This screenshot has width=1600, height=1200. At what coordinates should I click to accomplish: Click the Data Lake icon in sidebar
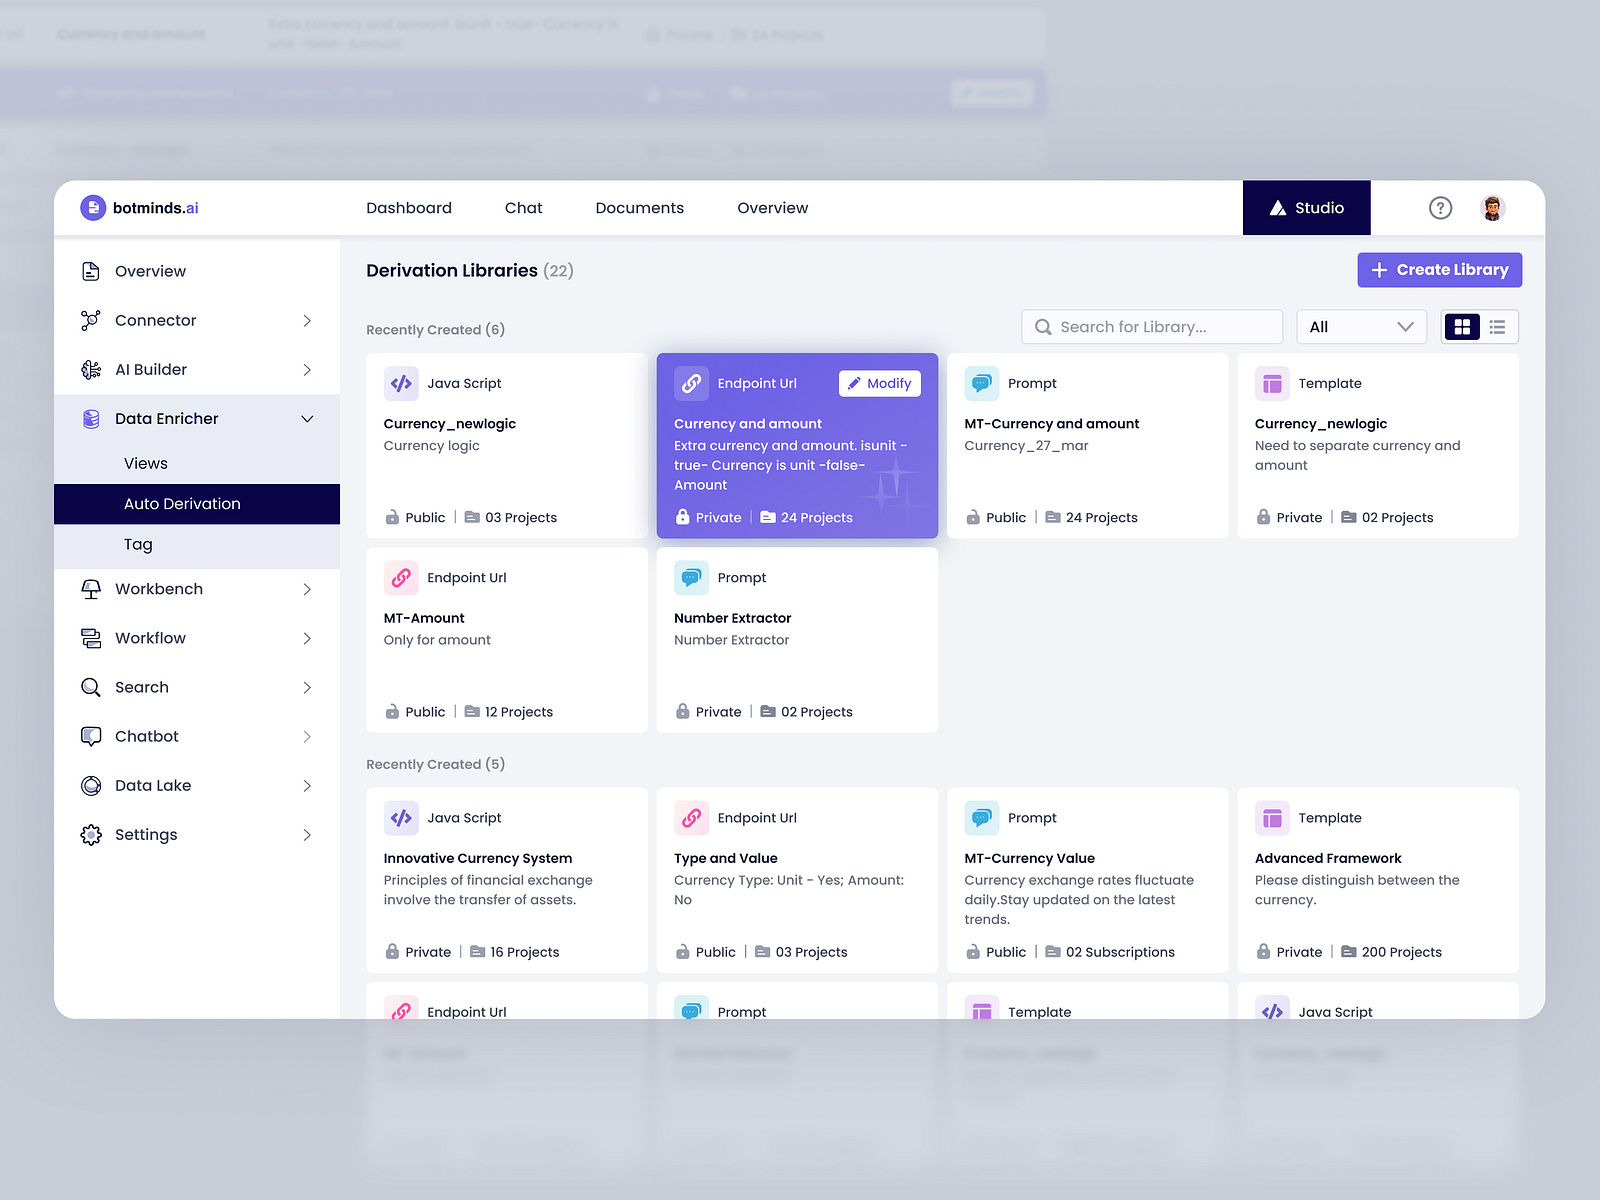click(x=91, y=785)
